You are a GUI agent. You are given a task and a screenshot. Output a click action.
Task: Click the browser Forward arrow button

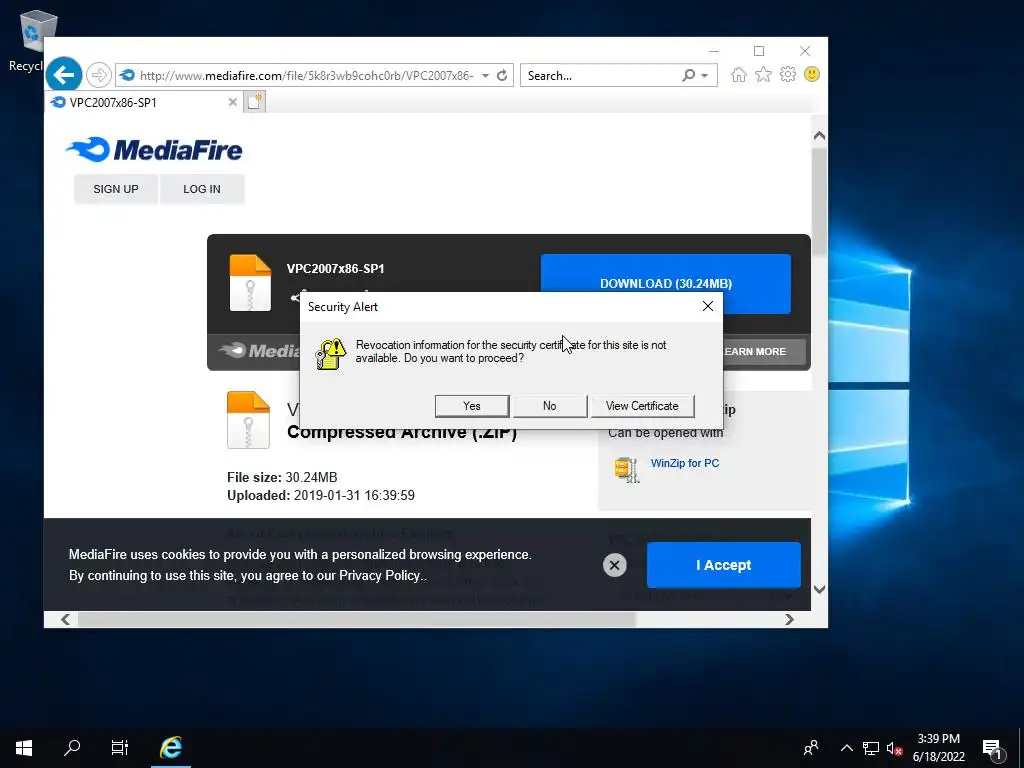(x=99, y=75)
